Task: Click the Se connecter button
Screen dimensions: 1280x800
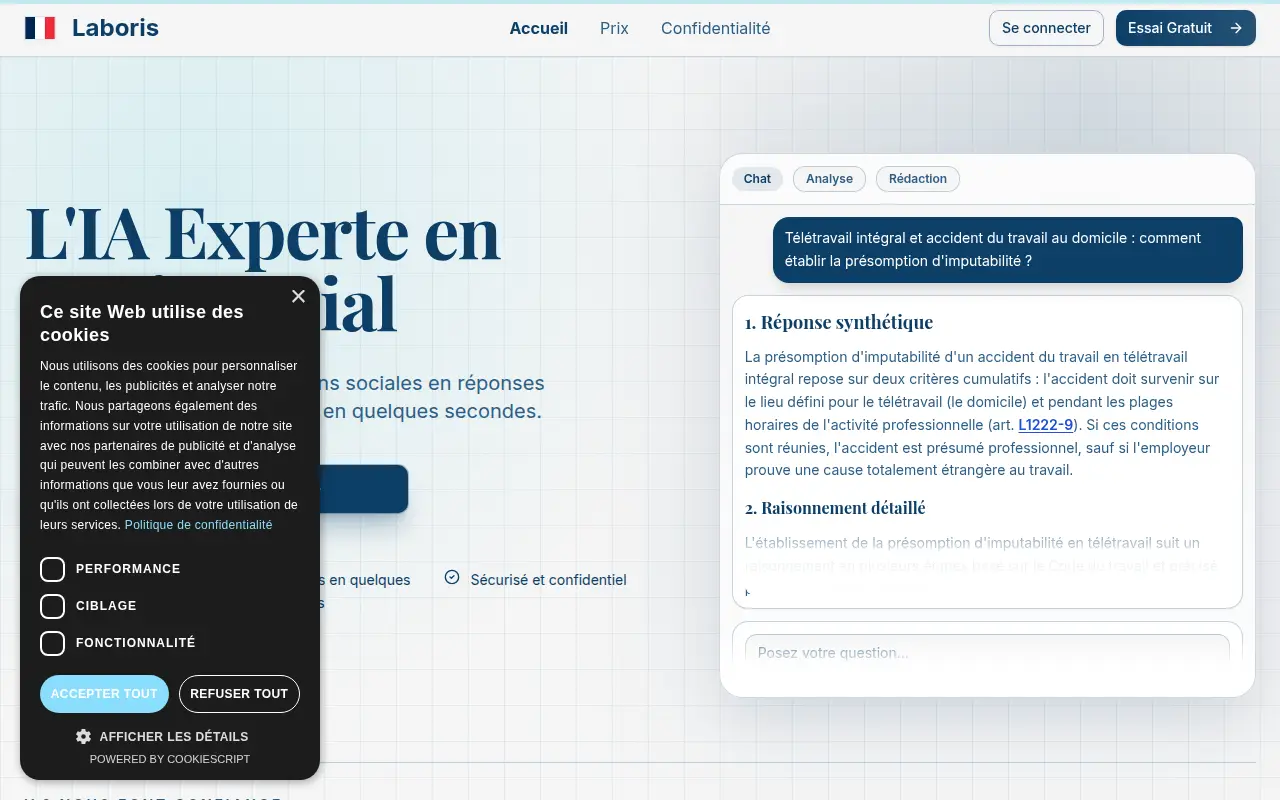Action: pyautogui.click(x=1046, y=28)
